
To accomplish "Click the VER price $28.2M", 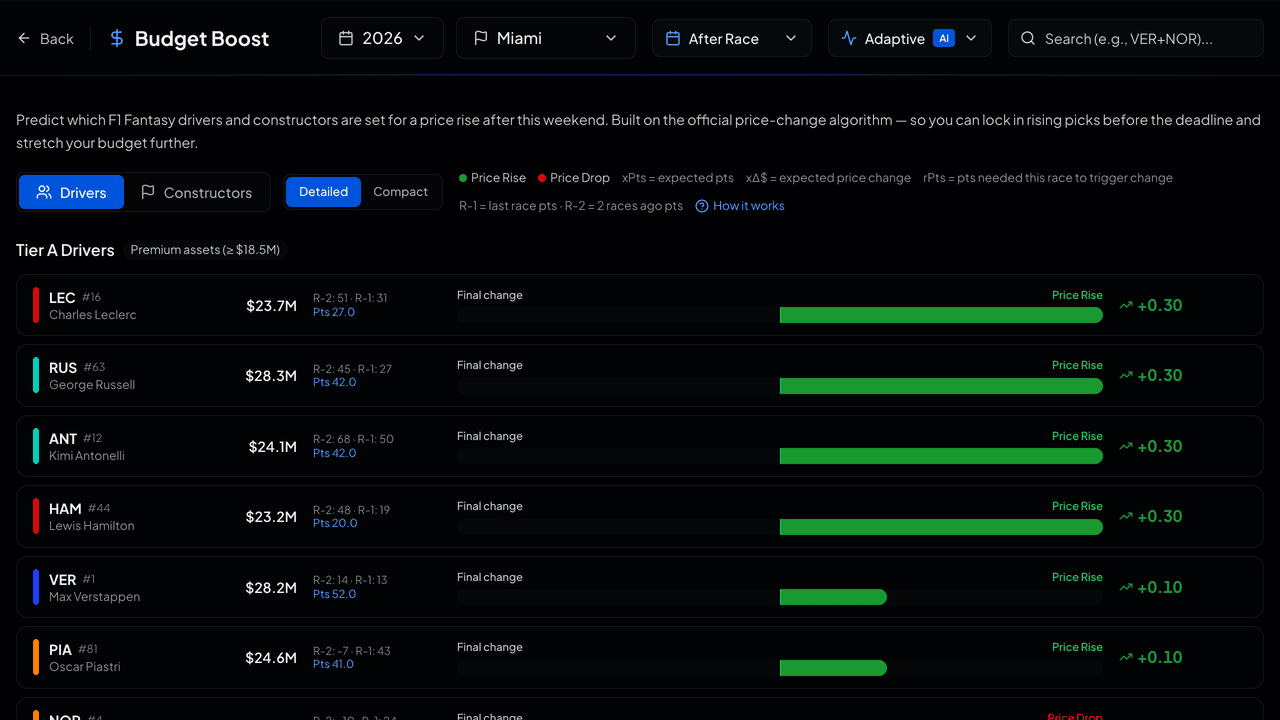I will 271,588.
